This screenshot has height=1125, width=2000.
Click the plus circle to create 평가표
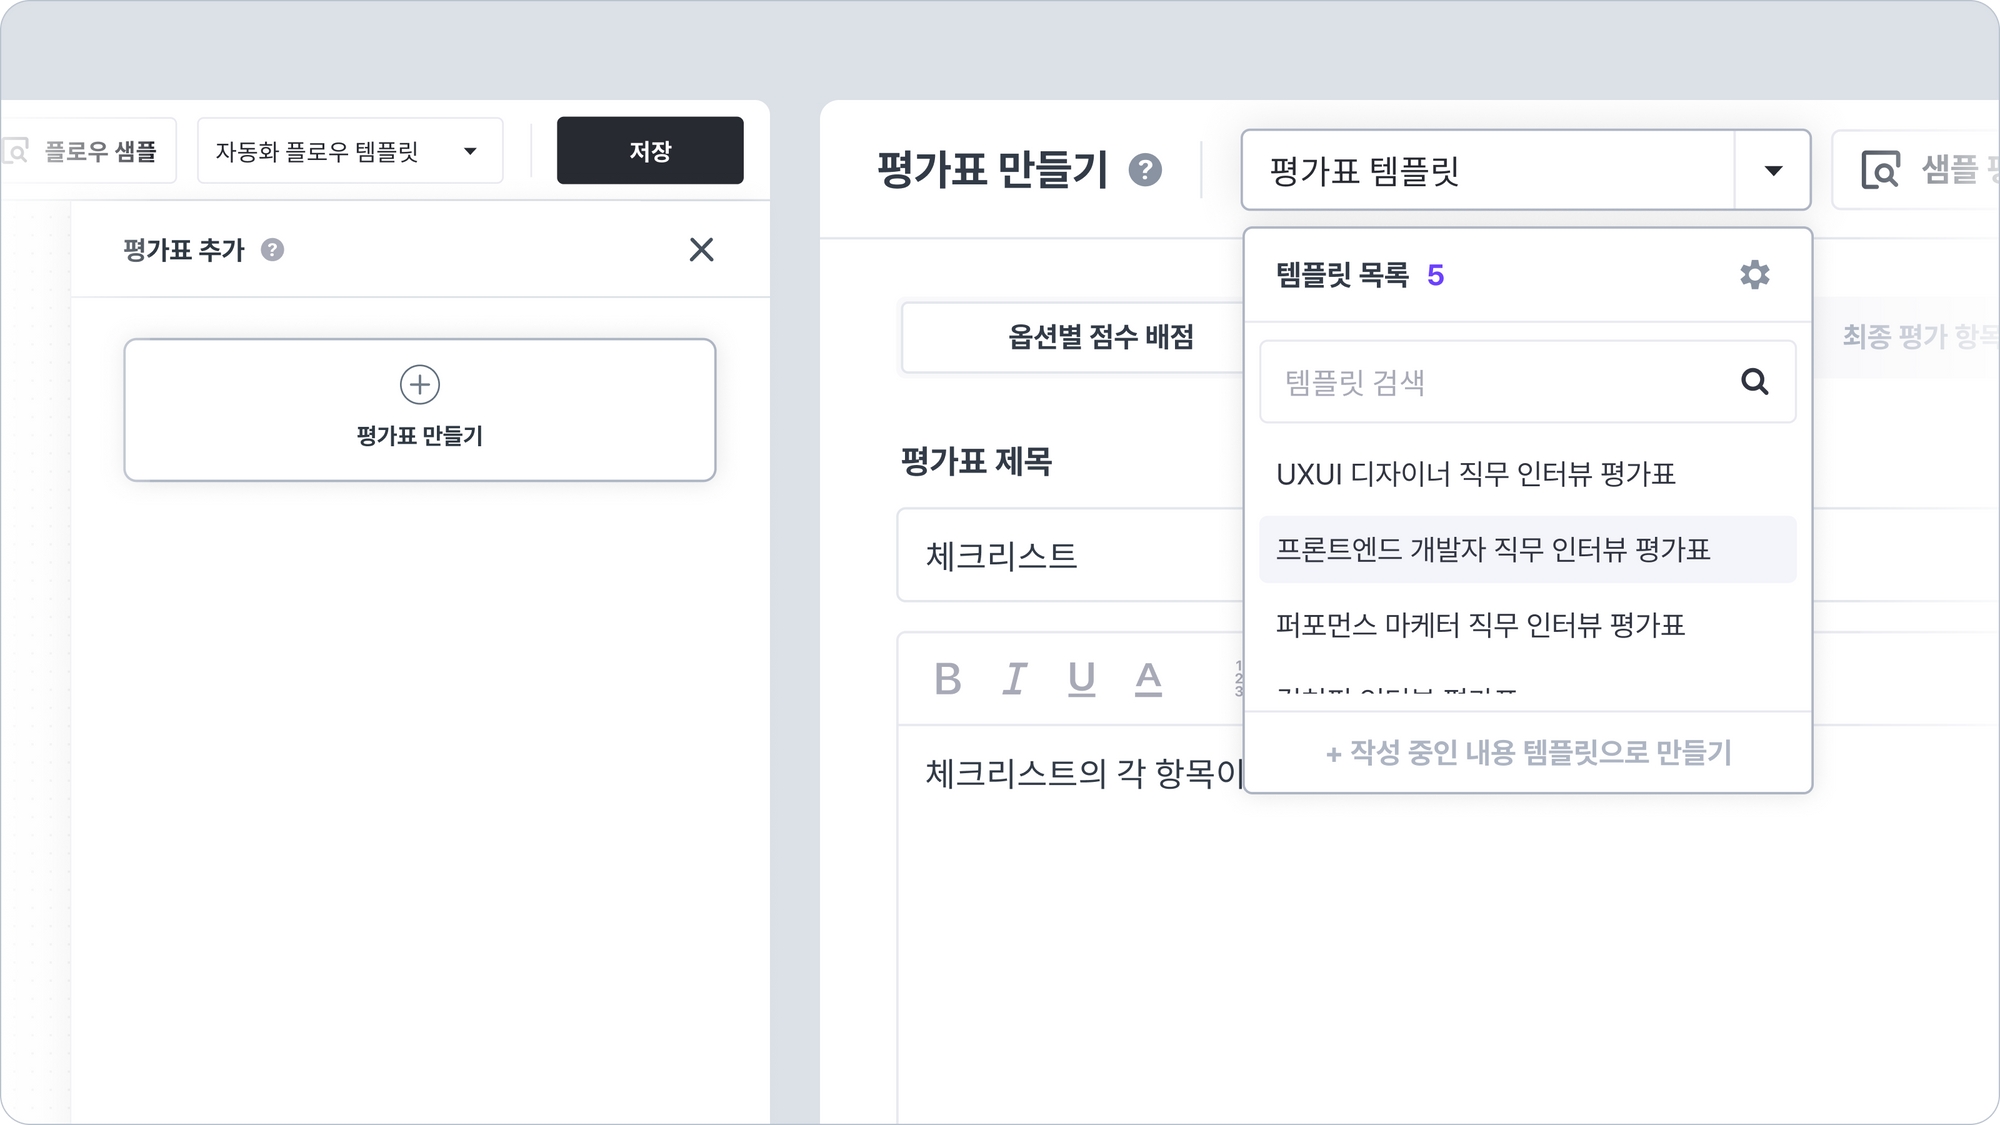coord(420,385)
